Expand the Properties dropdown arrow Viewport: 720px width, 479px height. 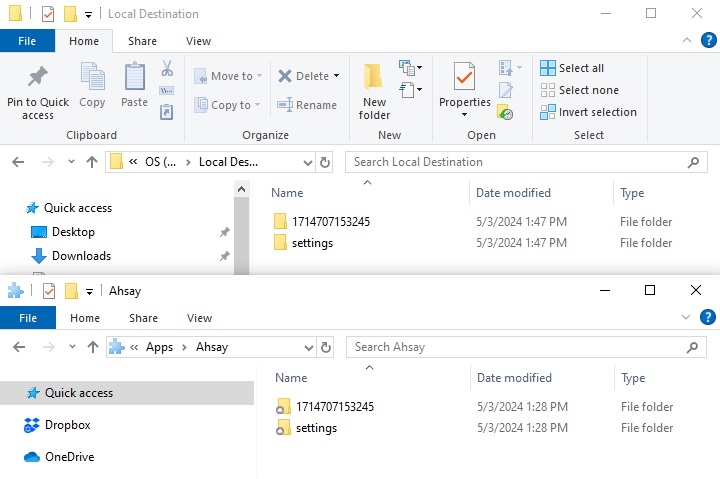pyautogui.click(x=464, y=114)
